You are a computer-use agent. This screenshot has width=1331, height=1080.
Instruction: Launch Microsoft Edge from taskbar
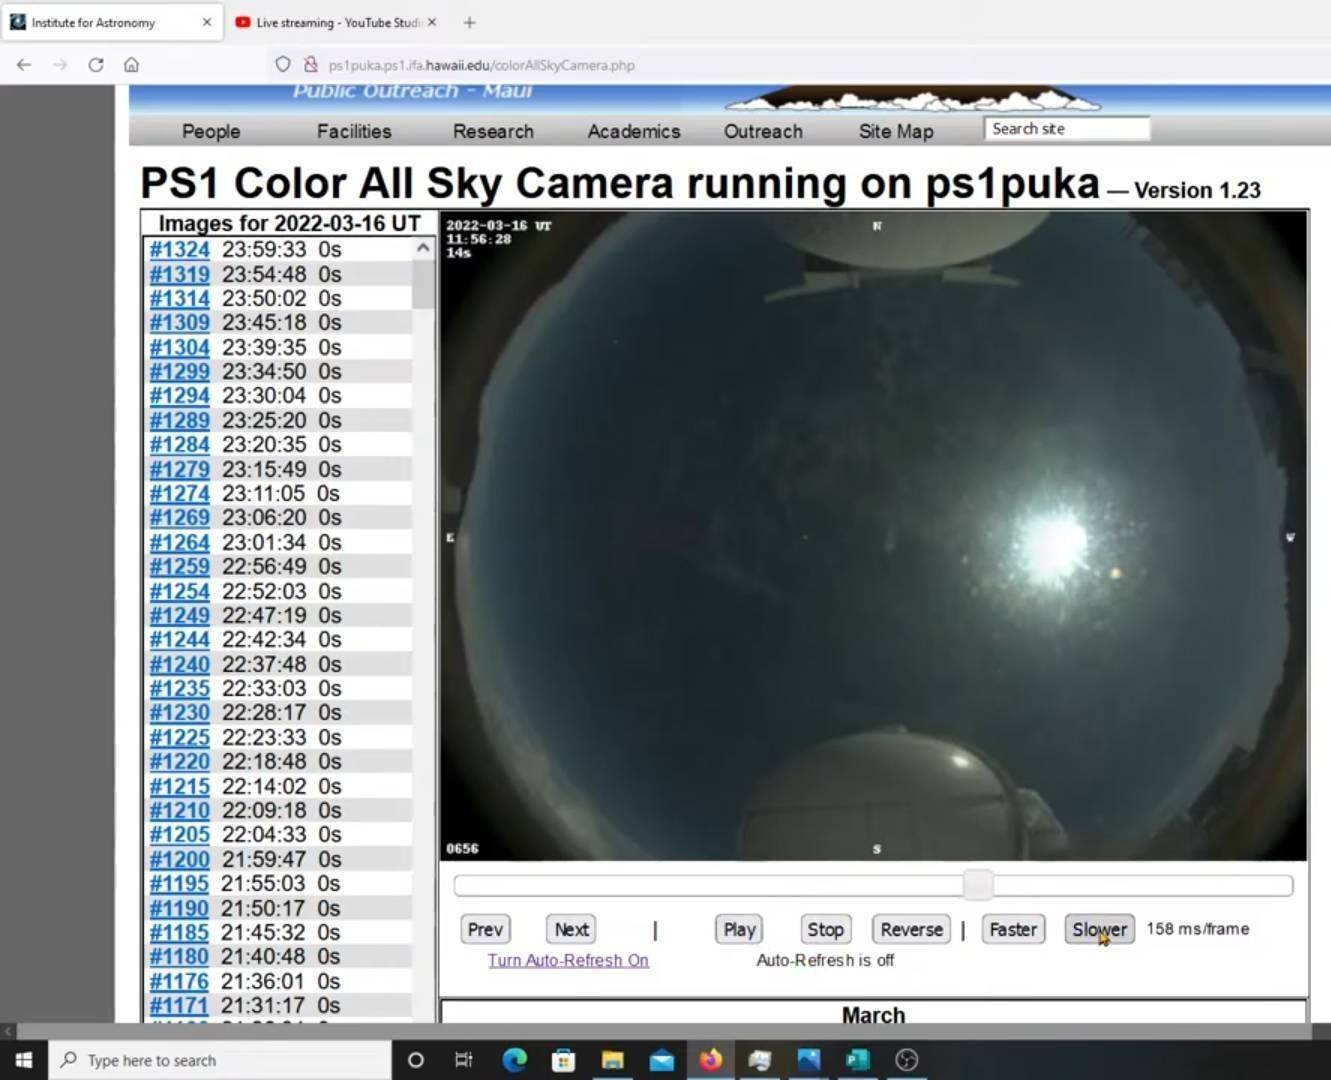coord(514,1060)
